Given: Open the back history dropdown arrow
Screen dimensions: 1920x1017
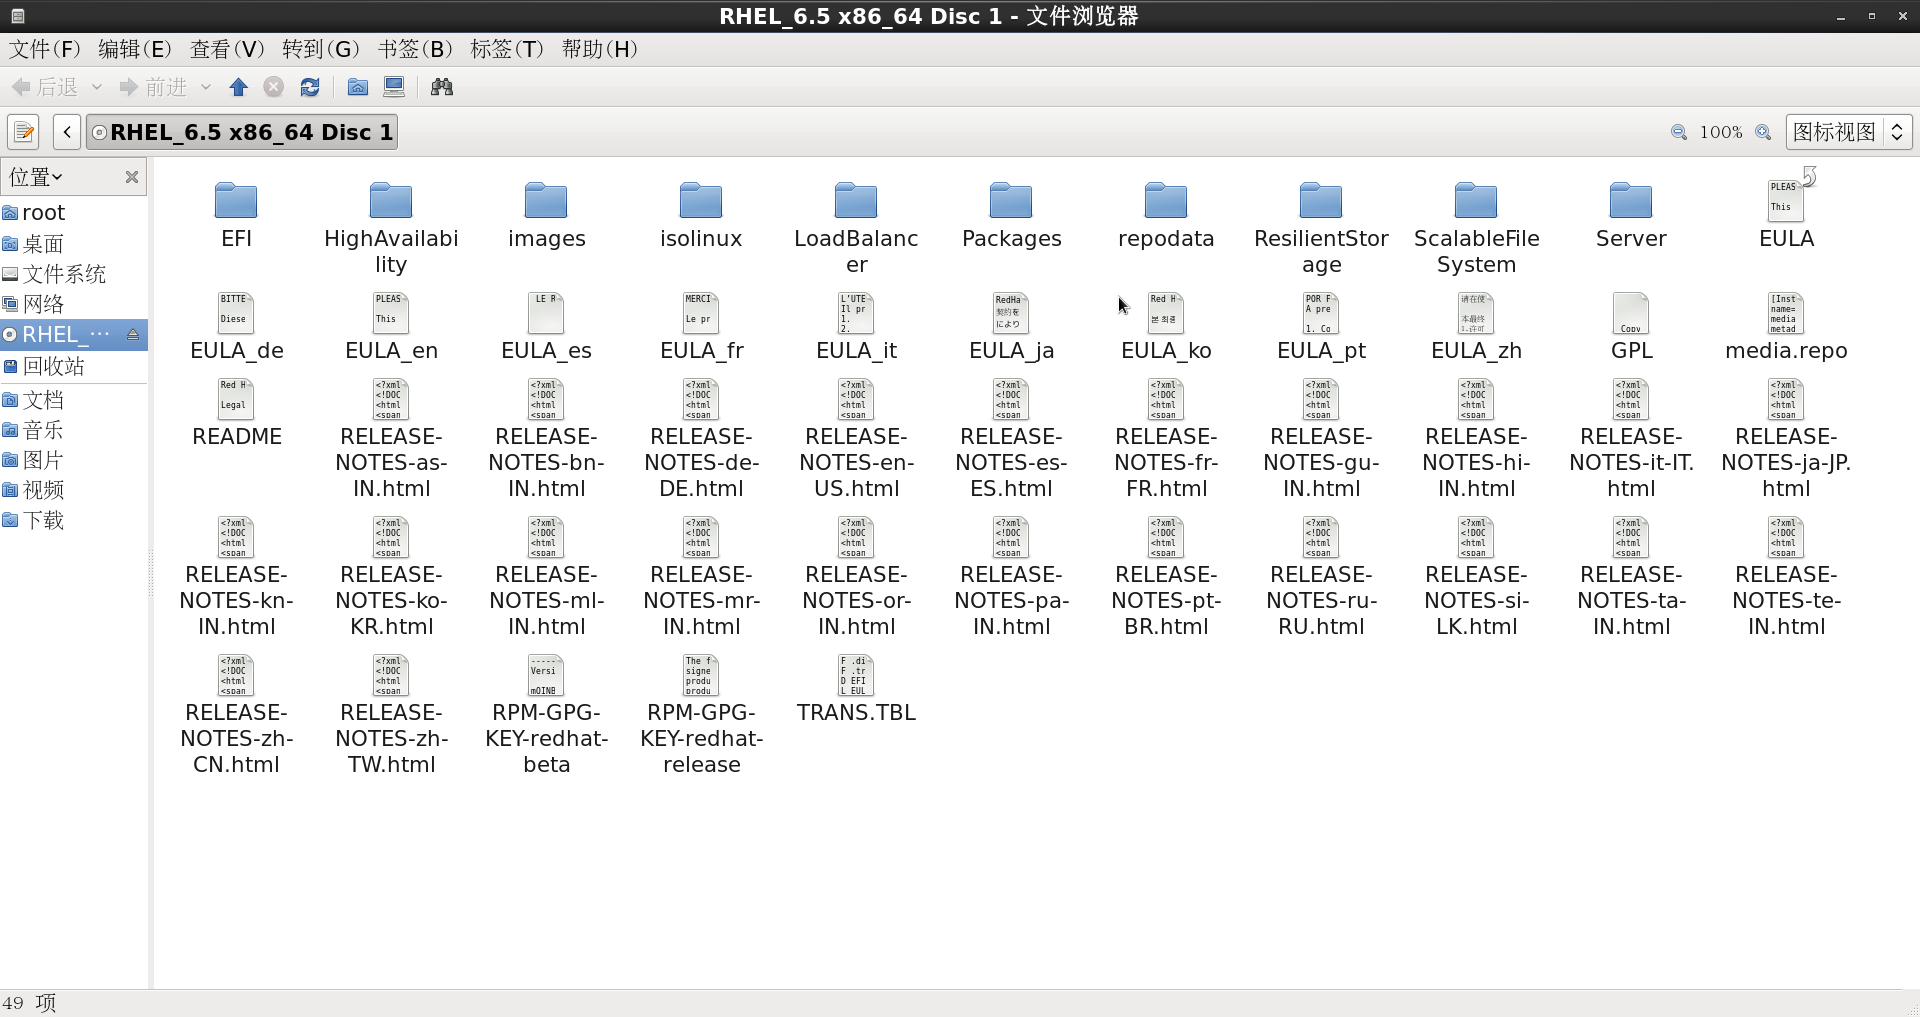Looking at the screenshot, I should coord(97,87).
